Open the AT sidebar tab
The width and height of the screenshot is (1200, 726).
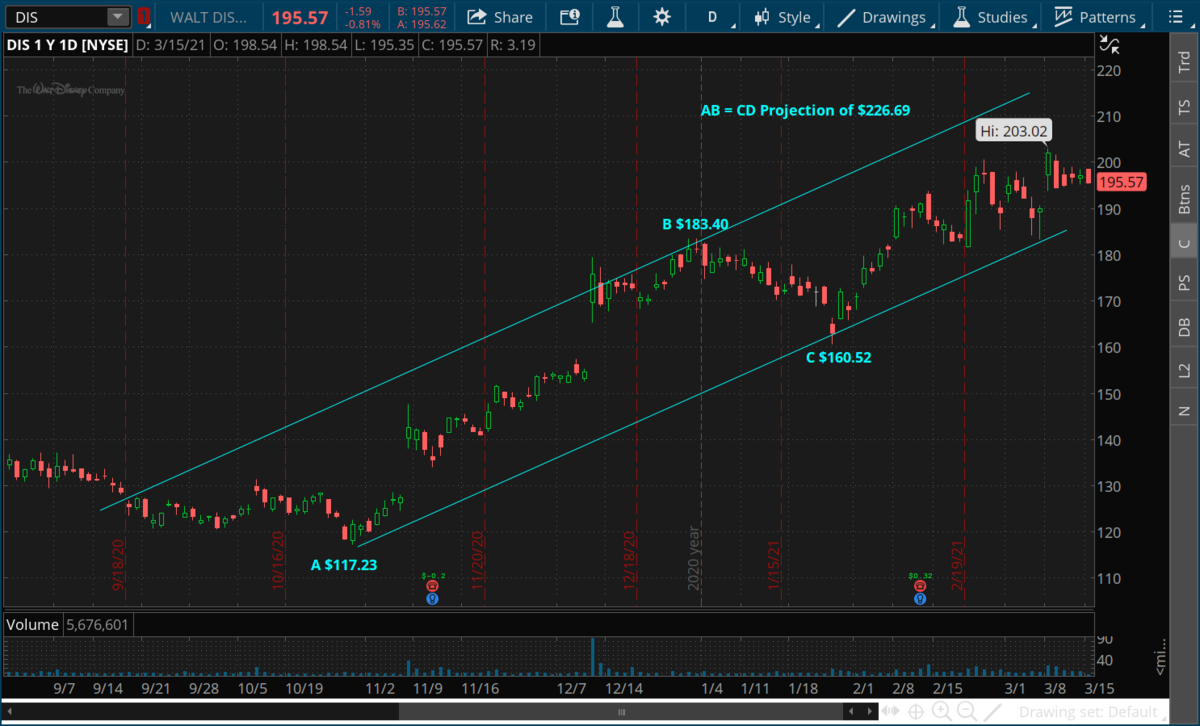(1184, 149)
